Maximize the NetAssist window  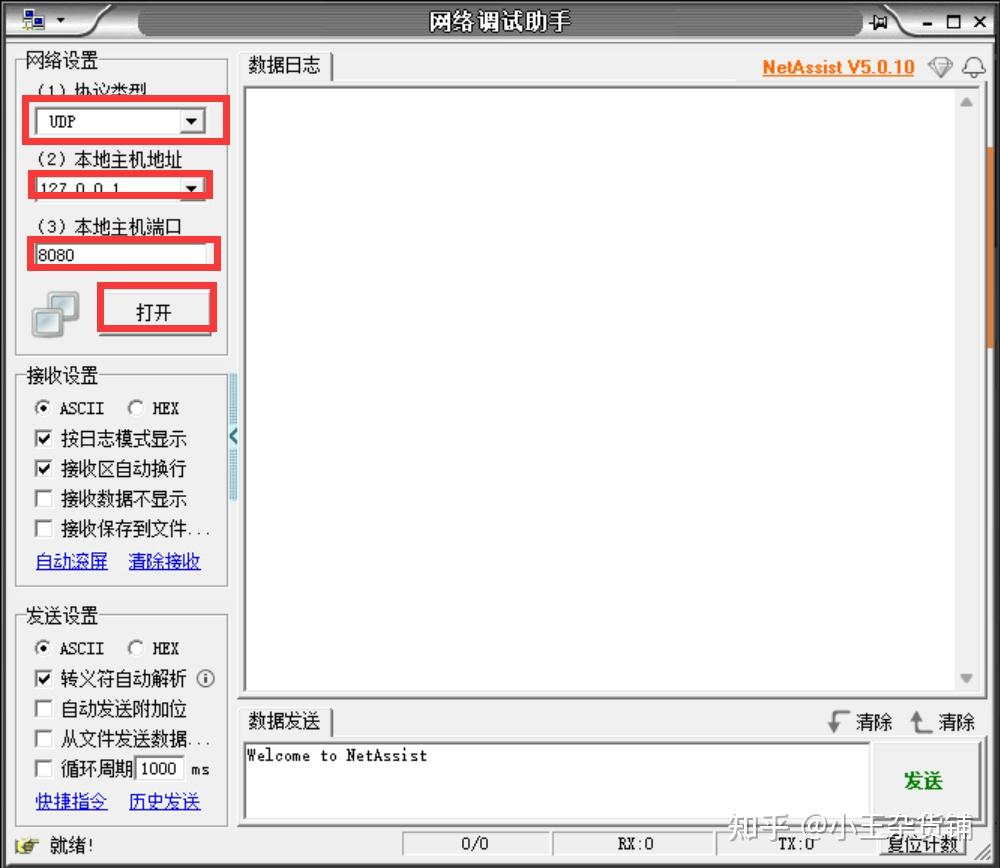click(953, 22)
